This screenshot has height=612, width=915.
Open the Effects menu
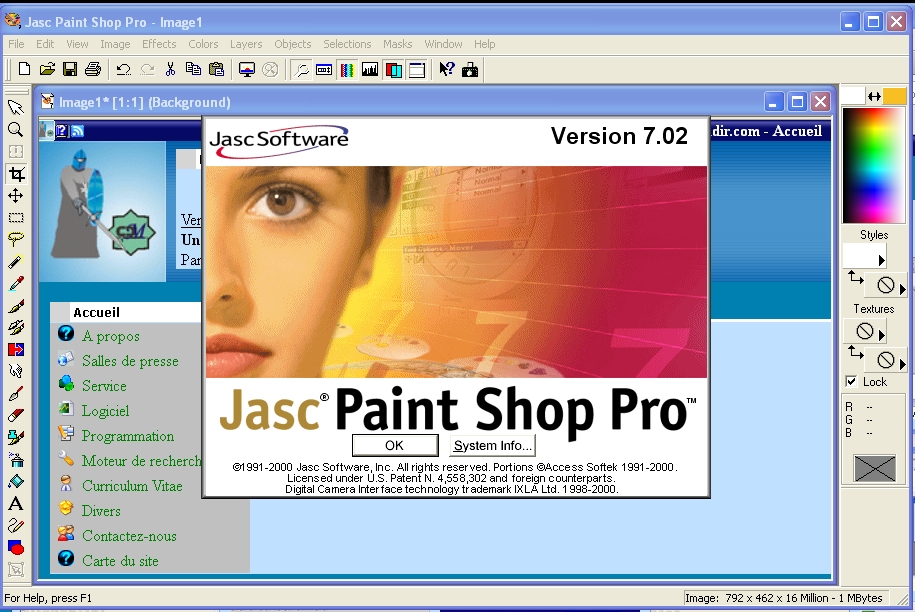(159, 44)
